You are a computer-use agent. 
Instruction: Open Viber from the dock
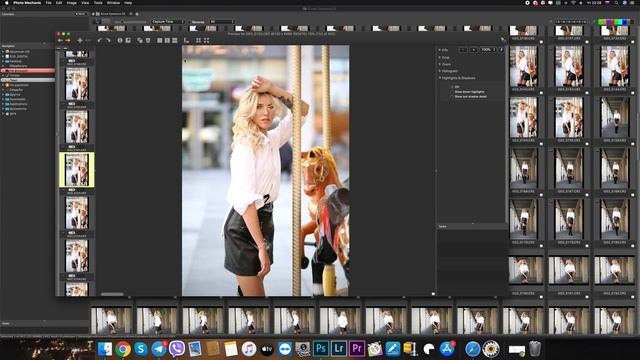pyautogui.click(x=177, y=349)
